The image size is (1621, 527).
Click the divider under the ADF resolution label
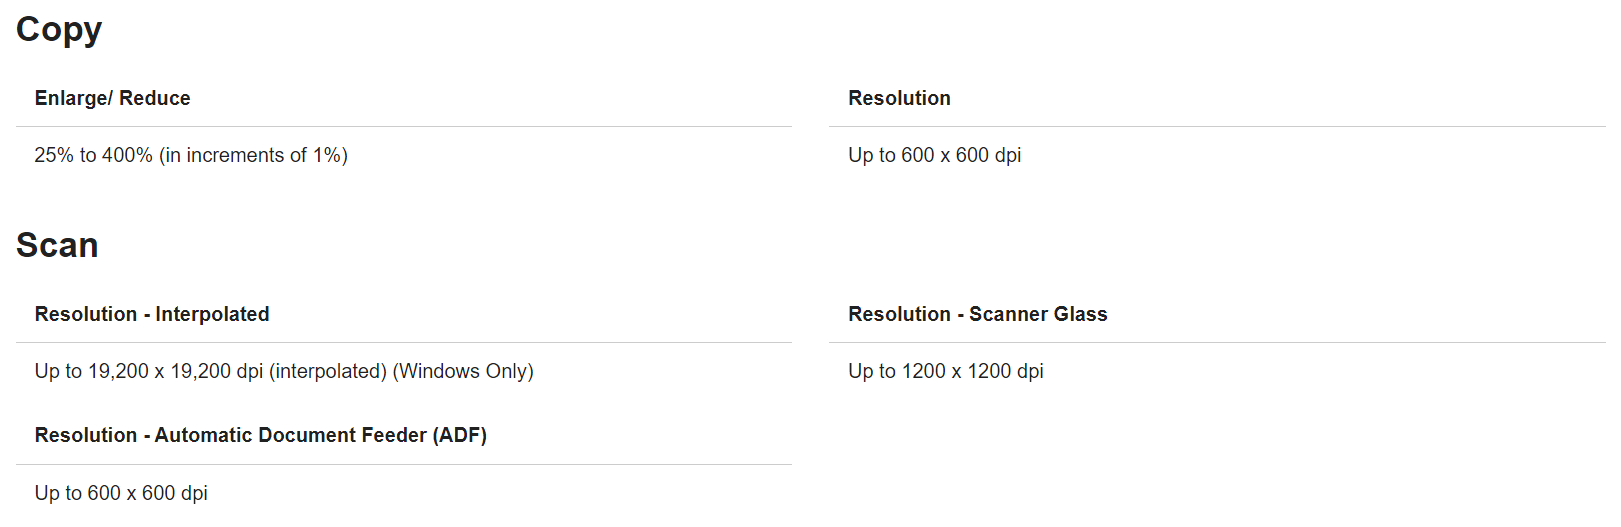[404, 465]
